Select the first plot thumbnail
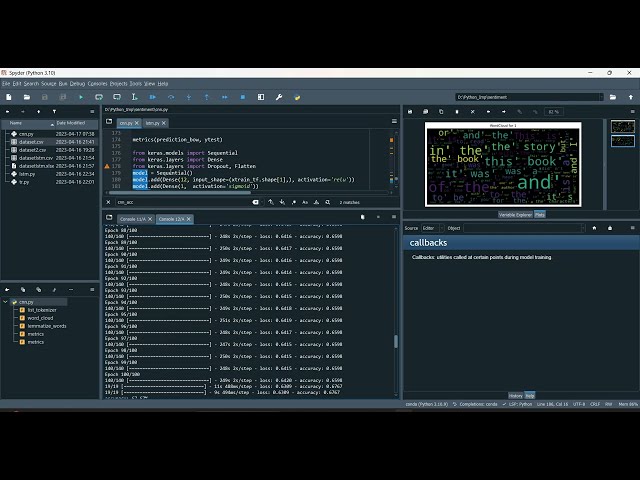The width and height of the screenshot is (640, 480). click(x=622, y=127)
